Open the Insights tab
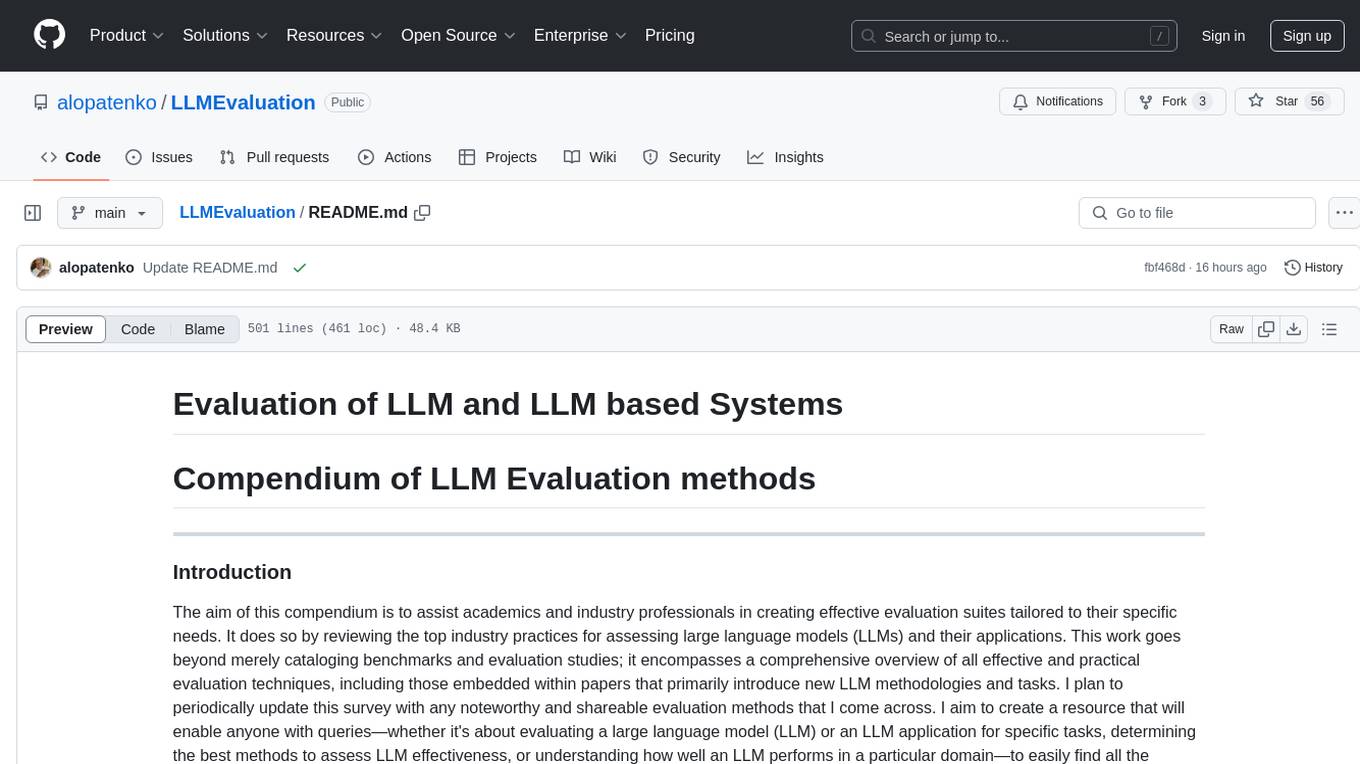 tap(785, 157)
